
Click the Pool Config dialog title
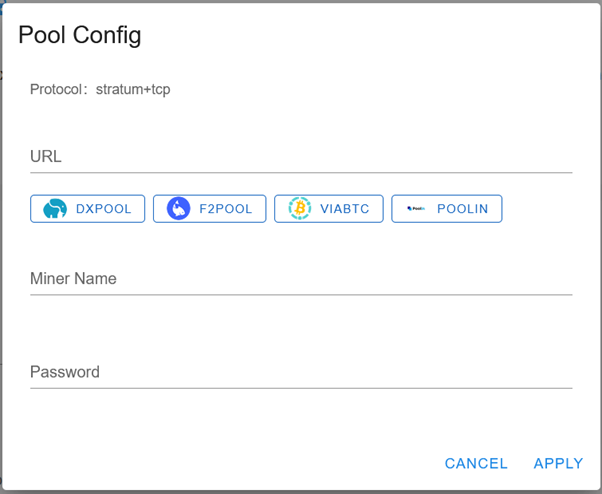click(80, 35)
